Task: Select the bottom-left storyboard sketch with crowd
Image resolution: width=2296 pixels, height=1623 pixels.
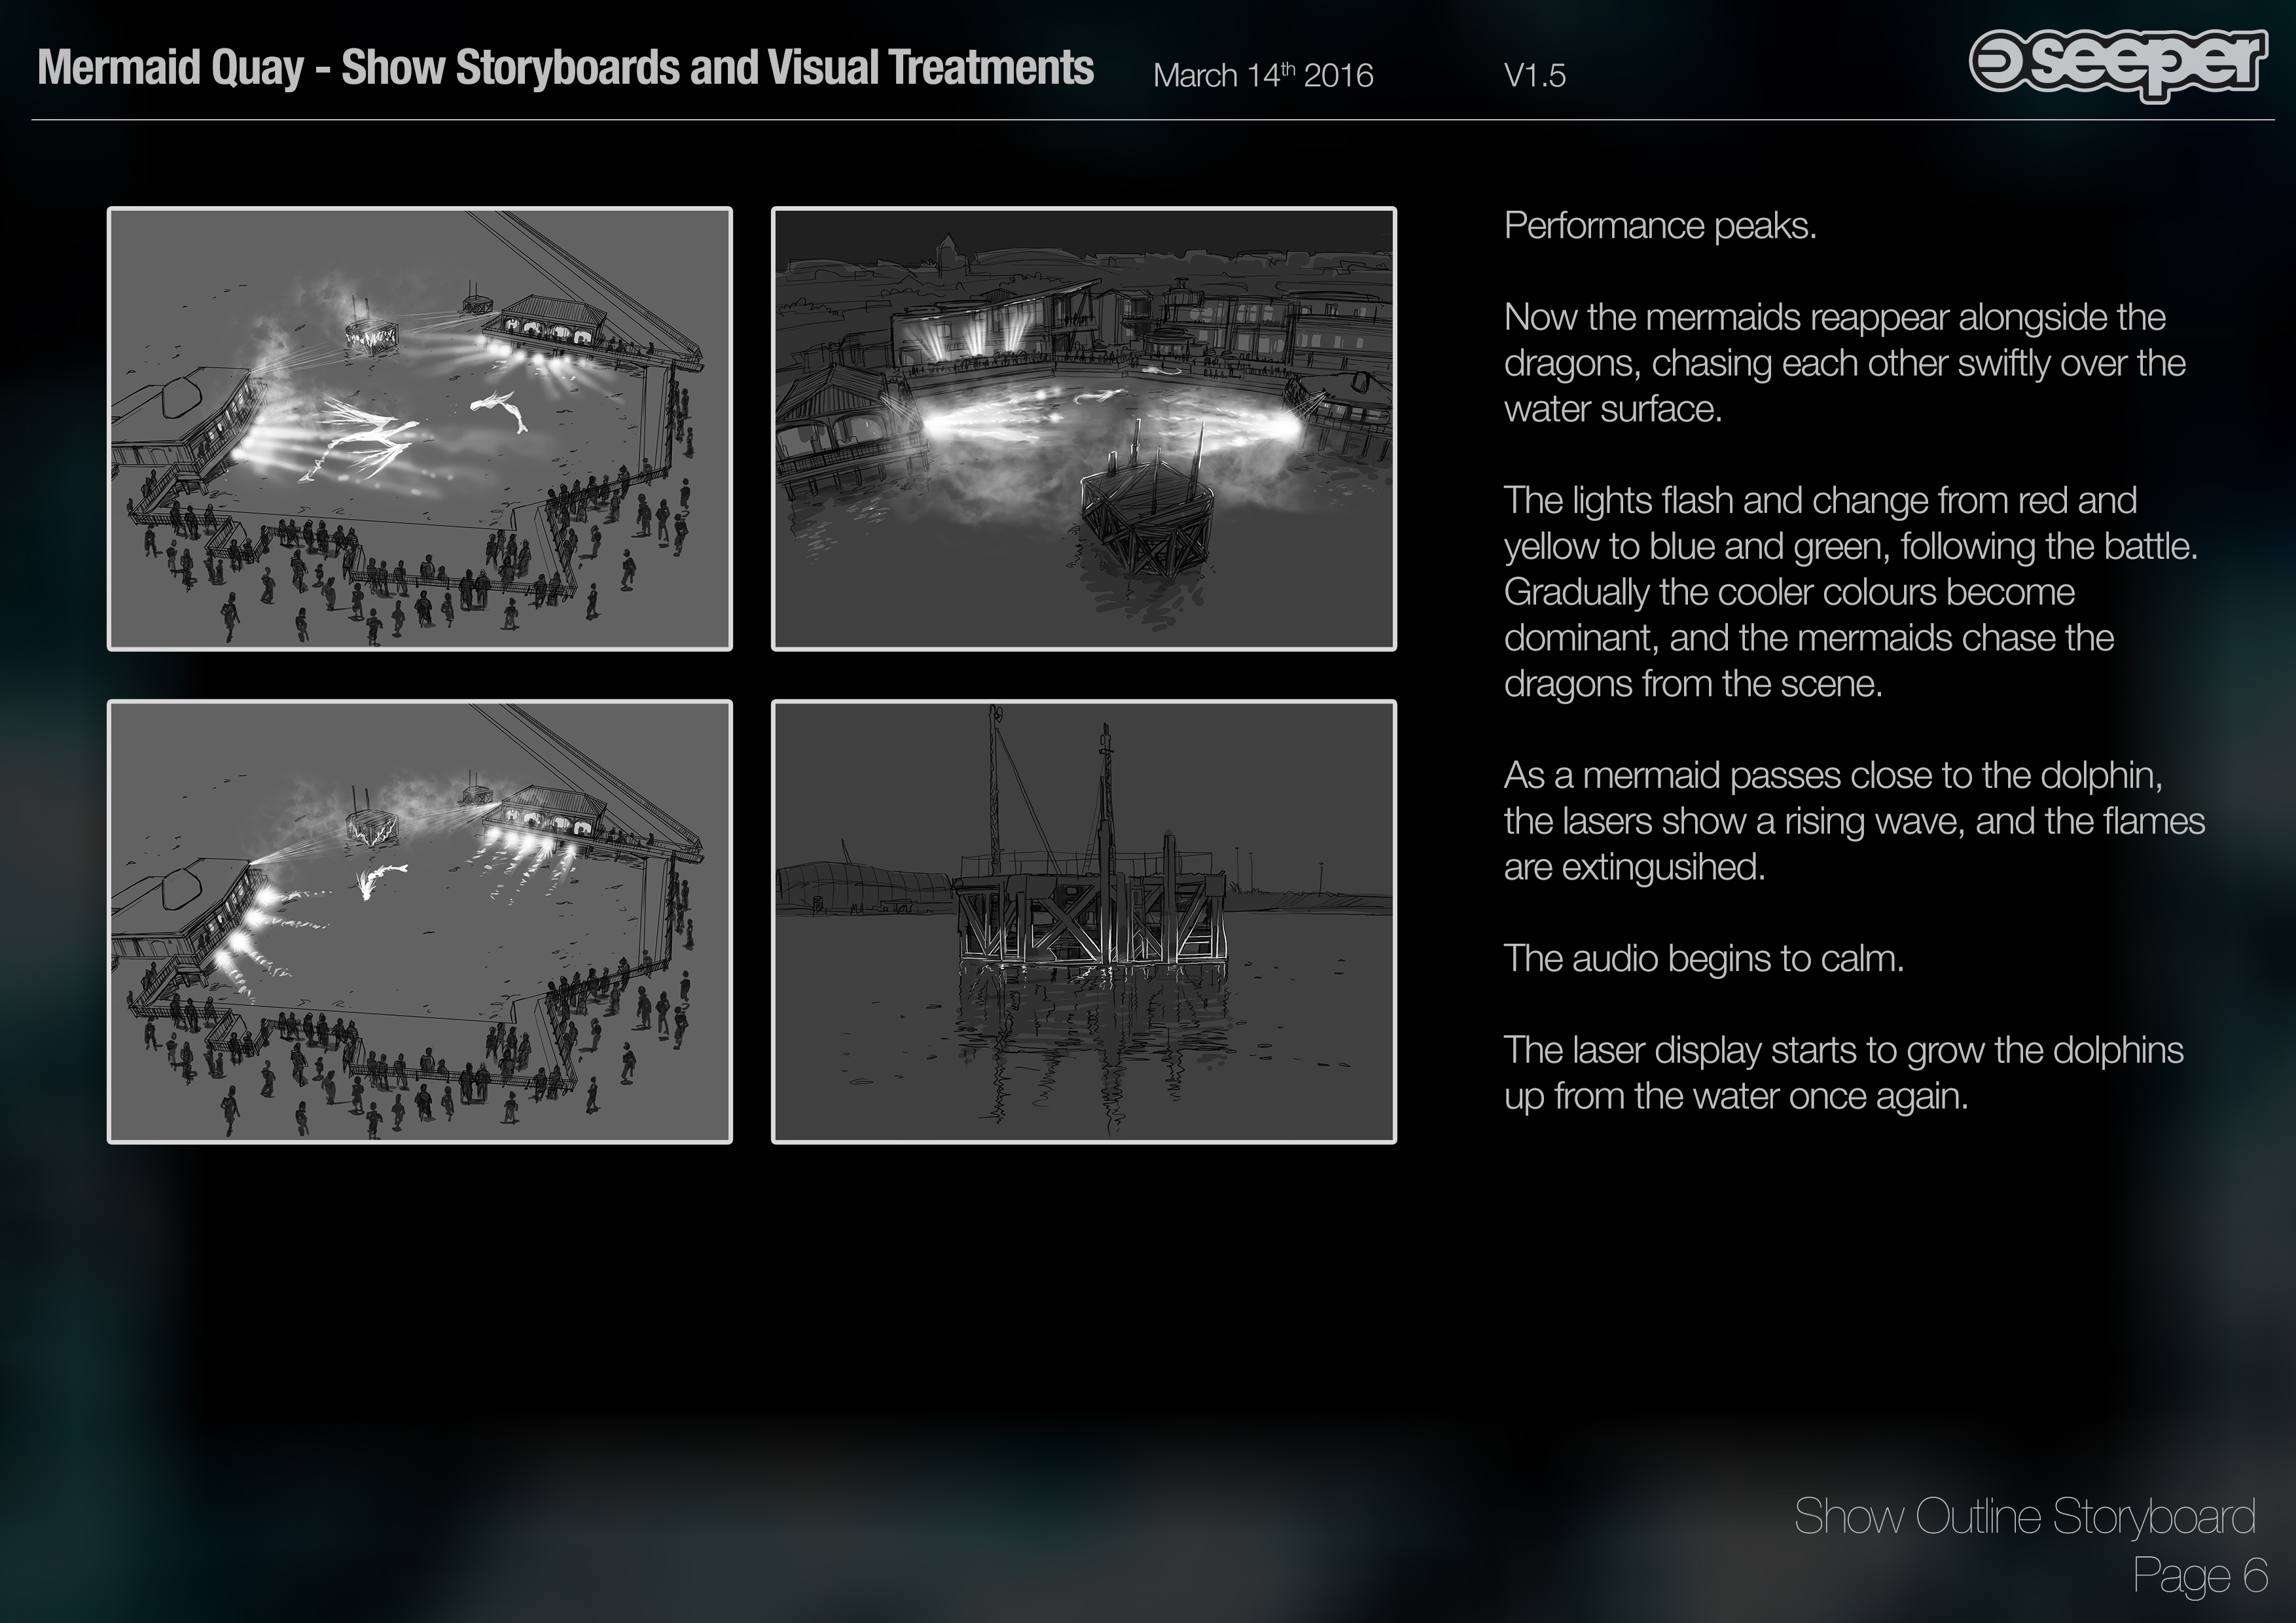Action: click(x=420, y=921)
